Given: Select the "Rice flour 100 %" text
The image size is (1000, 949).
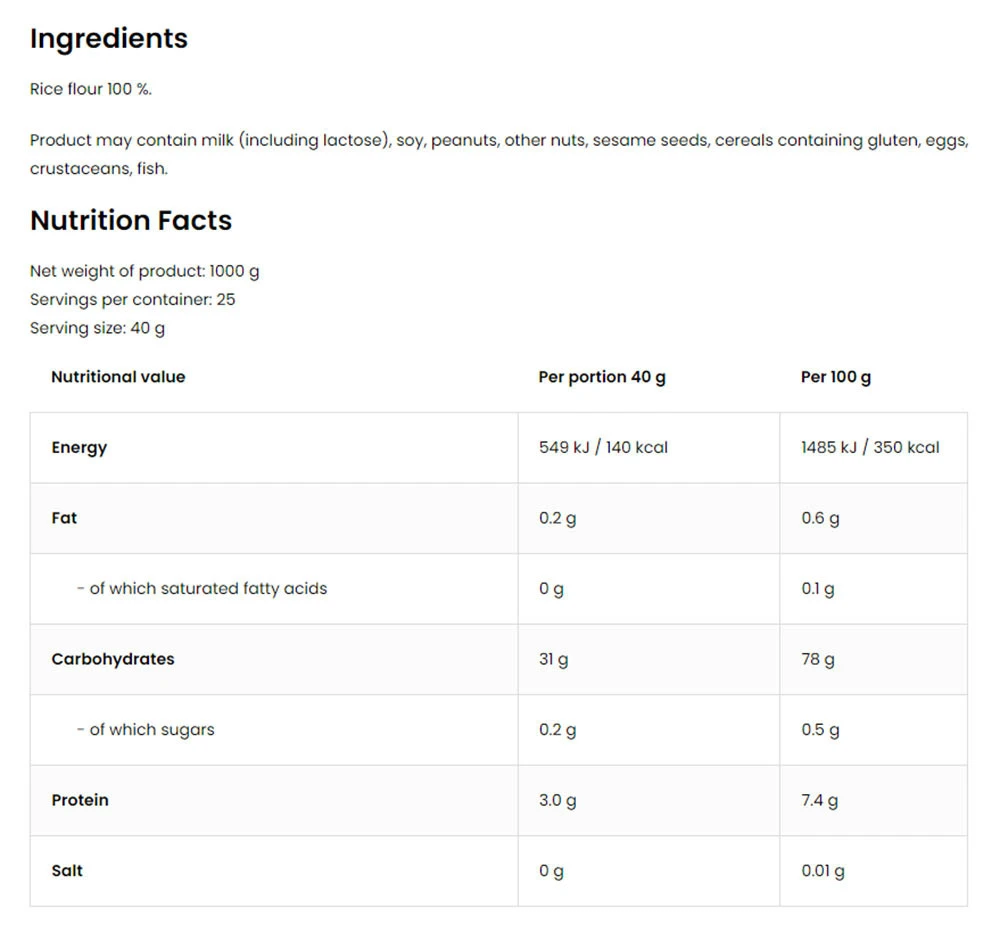Looking at the screenshot, I should coord(91,89).
